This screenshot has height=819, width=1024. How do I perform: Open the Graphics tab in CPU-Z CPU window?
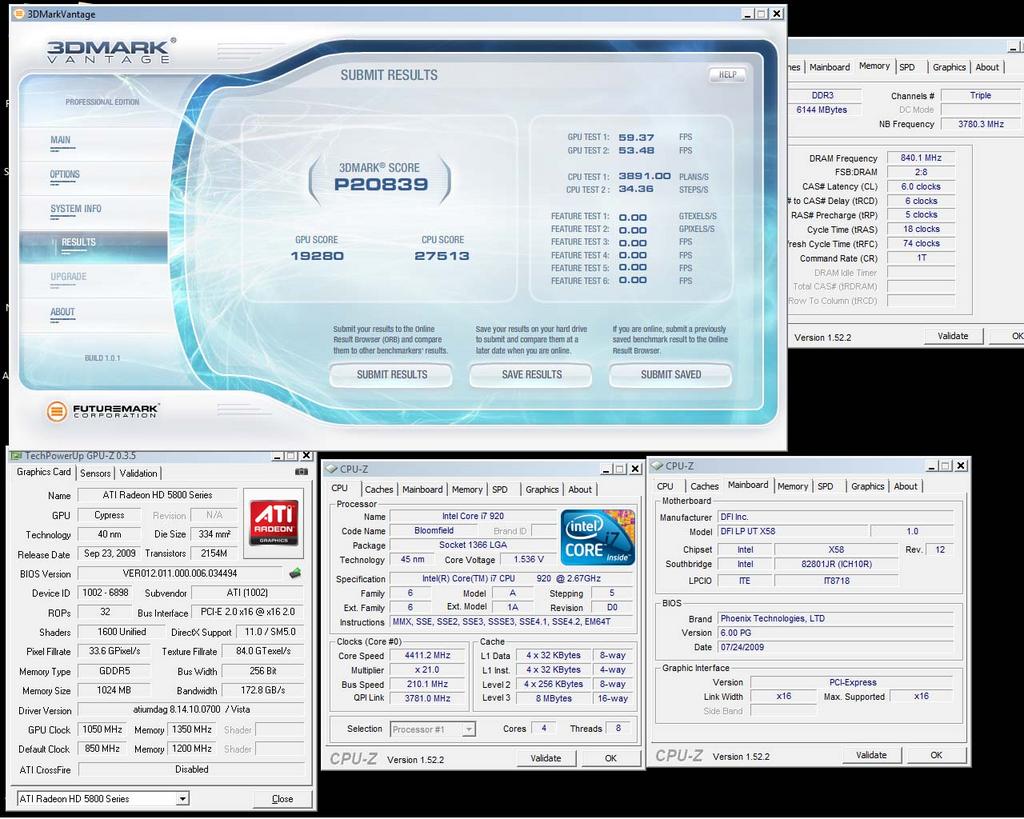point(542,489)
